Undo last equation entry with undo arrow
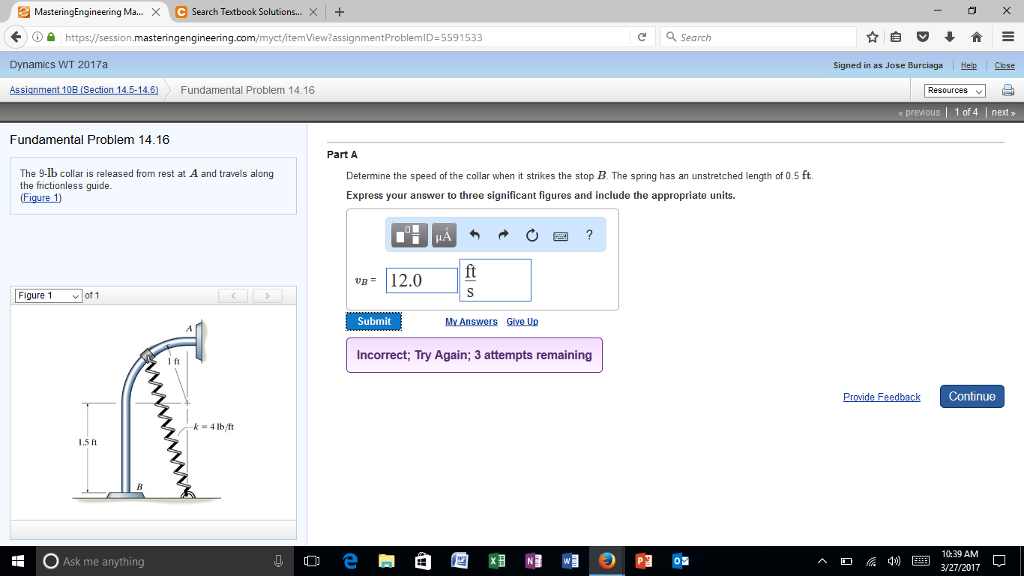This screenshot has width=1024, height=576. pyautogui.click(x=474, y=235)
